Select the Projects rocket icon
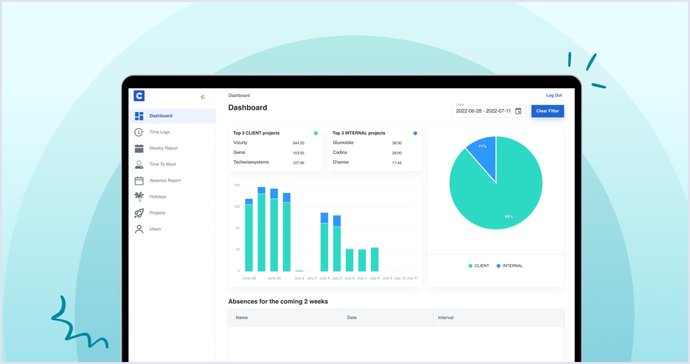Image resolution: width=690 pixels, height=364 pixels. tap(139, 213)
